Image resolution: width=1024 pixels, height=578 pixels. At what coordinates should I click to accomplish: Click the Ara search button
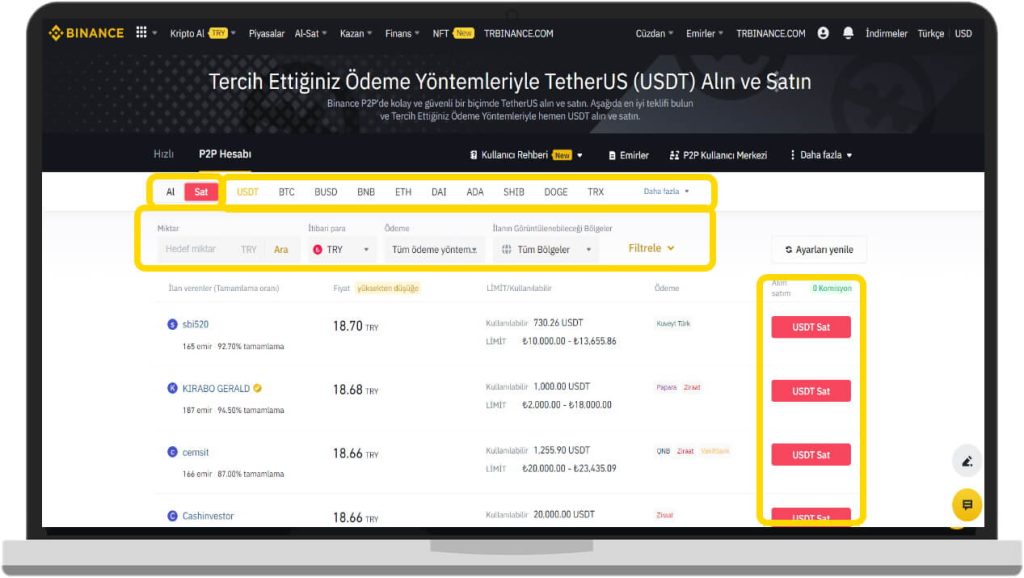[281, 249]
